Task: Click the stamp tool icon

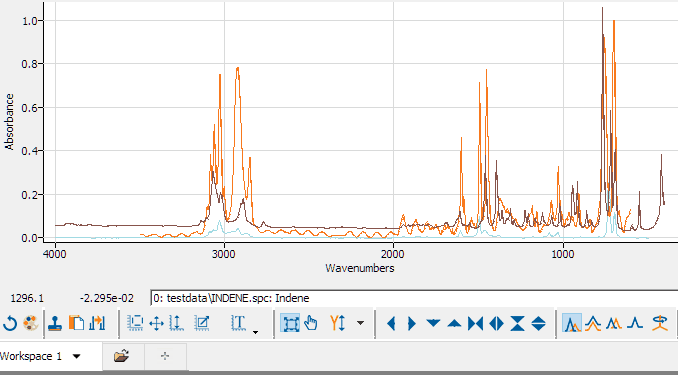Action: click(x=55, y=324)
